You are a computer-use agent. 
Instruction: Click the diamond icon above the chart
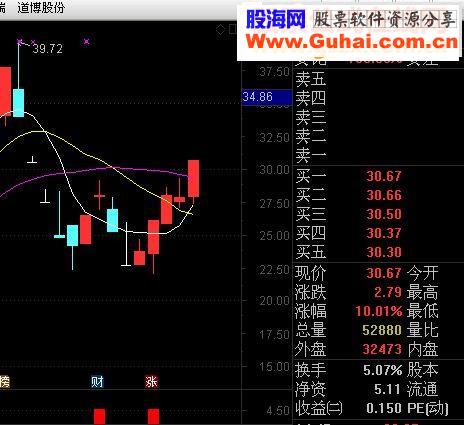[x=221, y=30]
